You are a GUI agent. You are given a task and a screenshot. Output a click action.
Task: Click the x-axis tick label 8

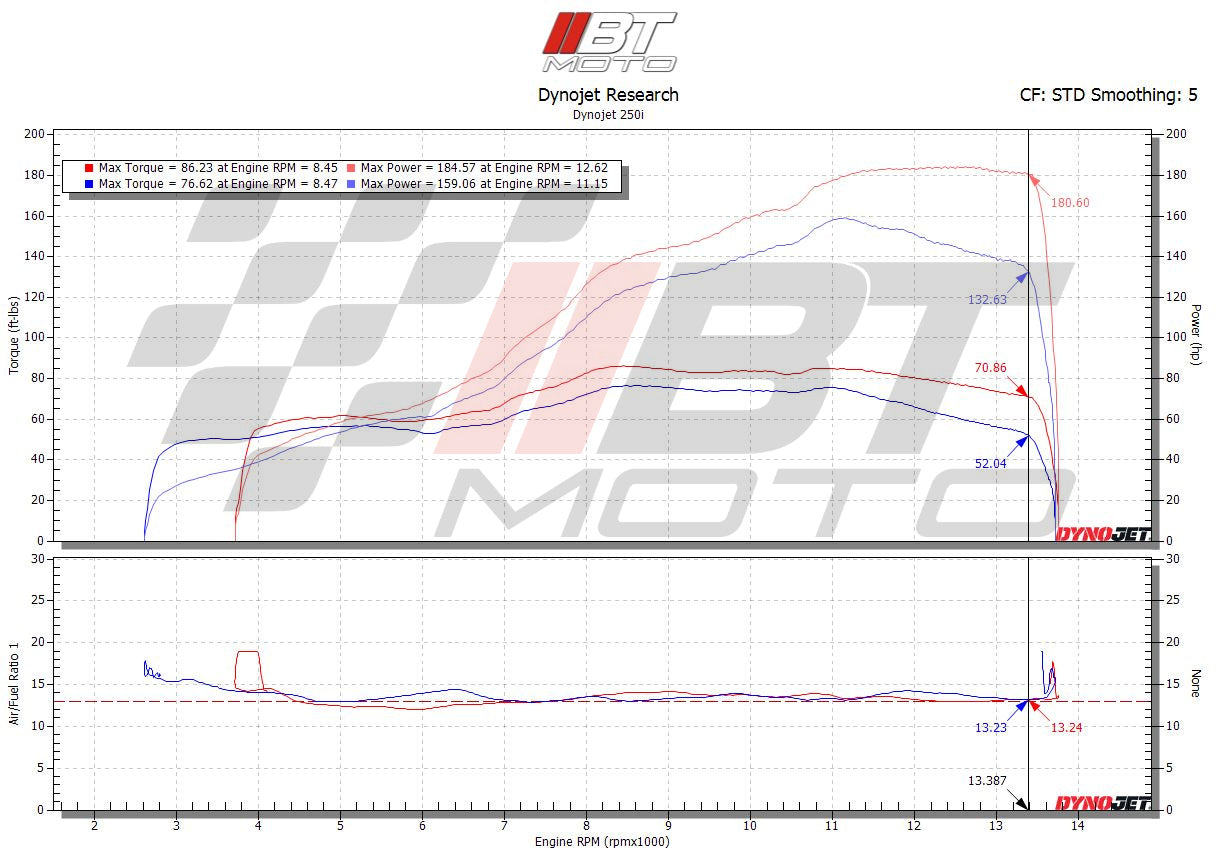tap(586, 826)
